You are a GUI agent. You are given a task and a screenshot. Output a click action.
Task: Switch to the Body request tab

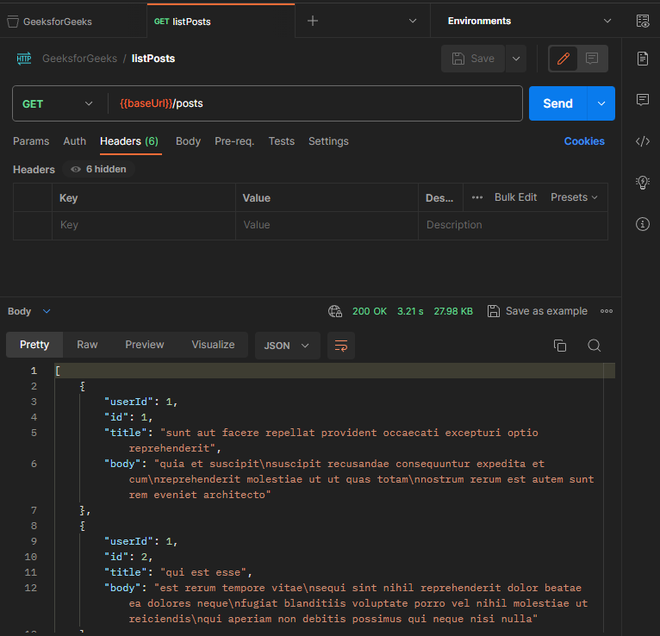tap(188, 141)
